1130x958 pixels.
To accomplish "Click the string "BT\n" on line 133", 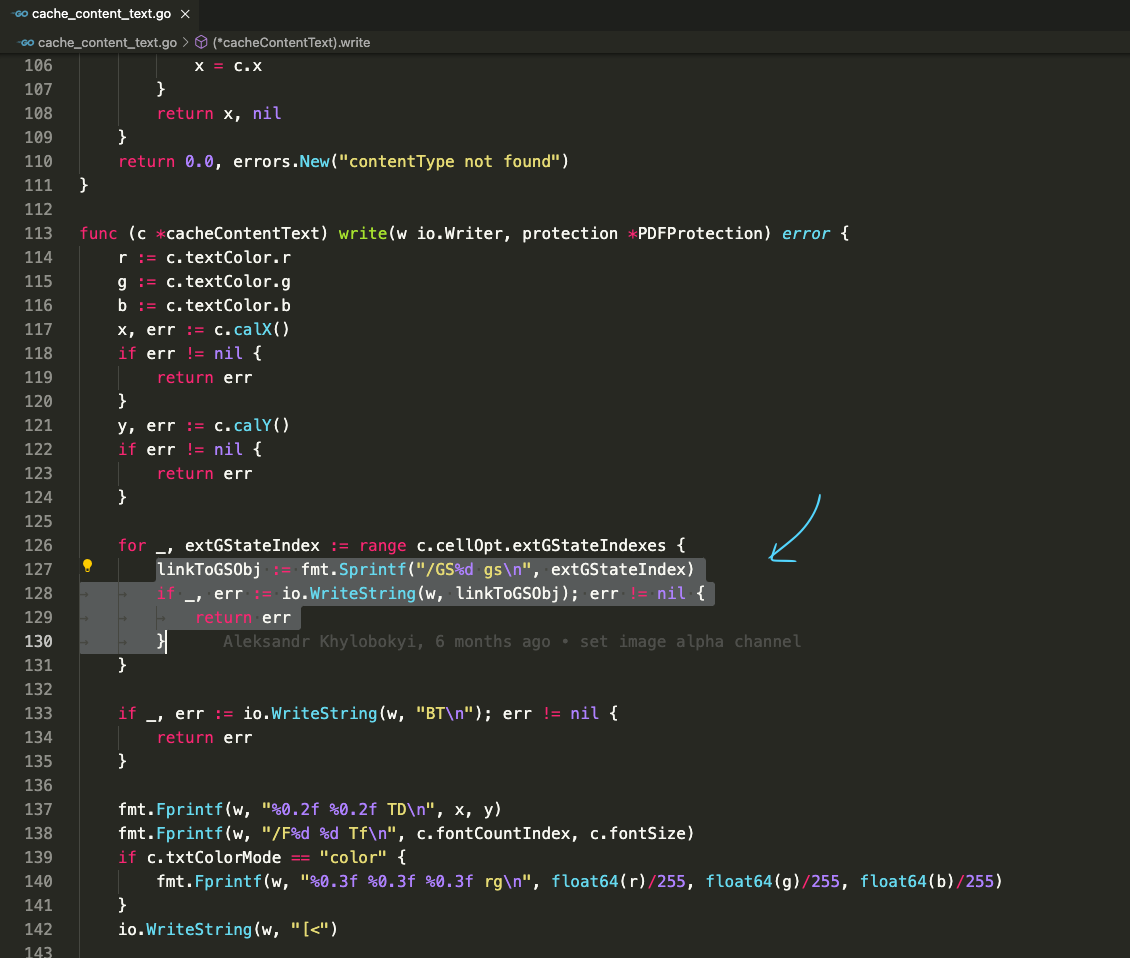I will coord(444,714).
